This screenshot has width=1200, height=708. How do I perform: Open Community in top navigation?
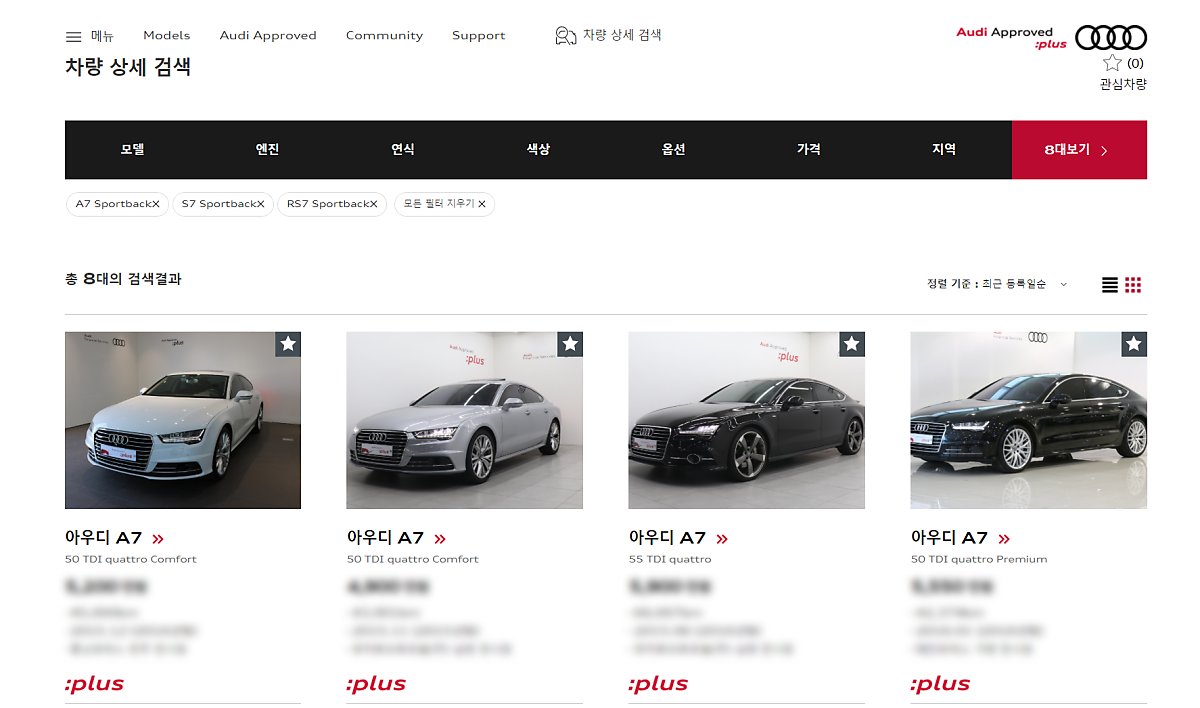[384, 36]
